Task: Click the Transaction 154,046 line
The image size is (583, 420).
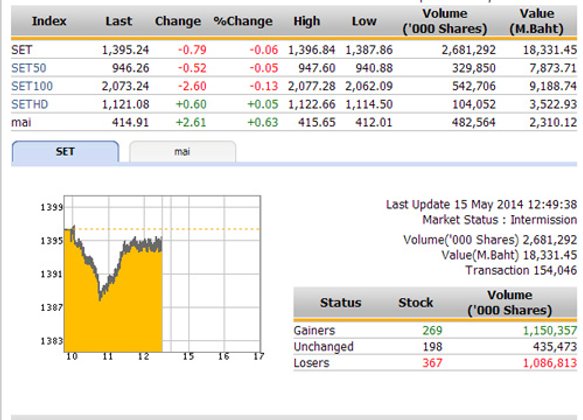Action: [521, 270]
